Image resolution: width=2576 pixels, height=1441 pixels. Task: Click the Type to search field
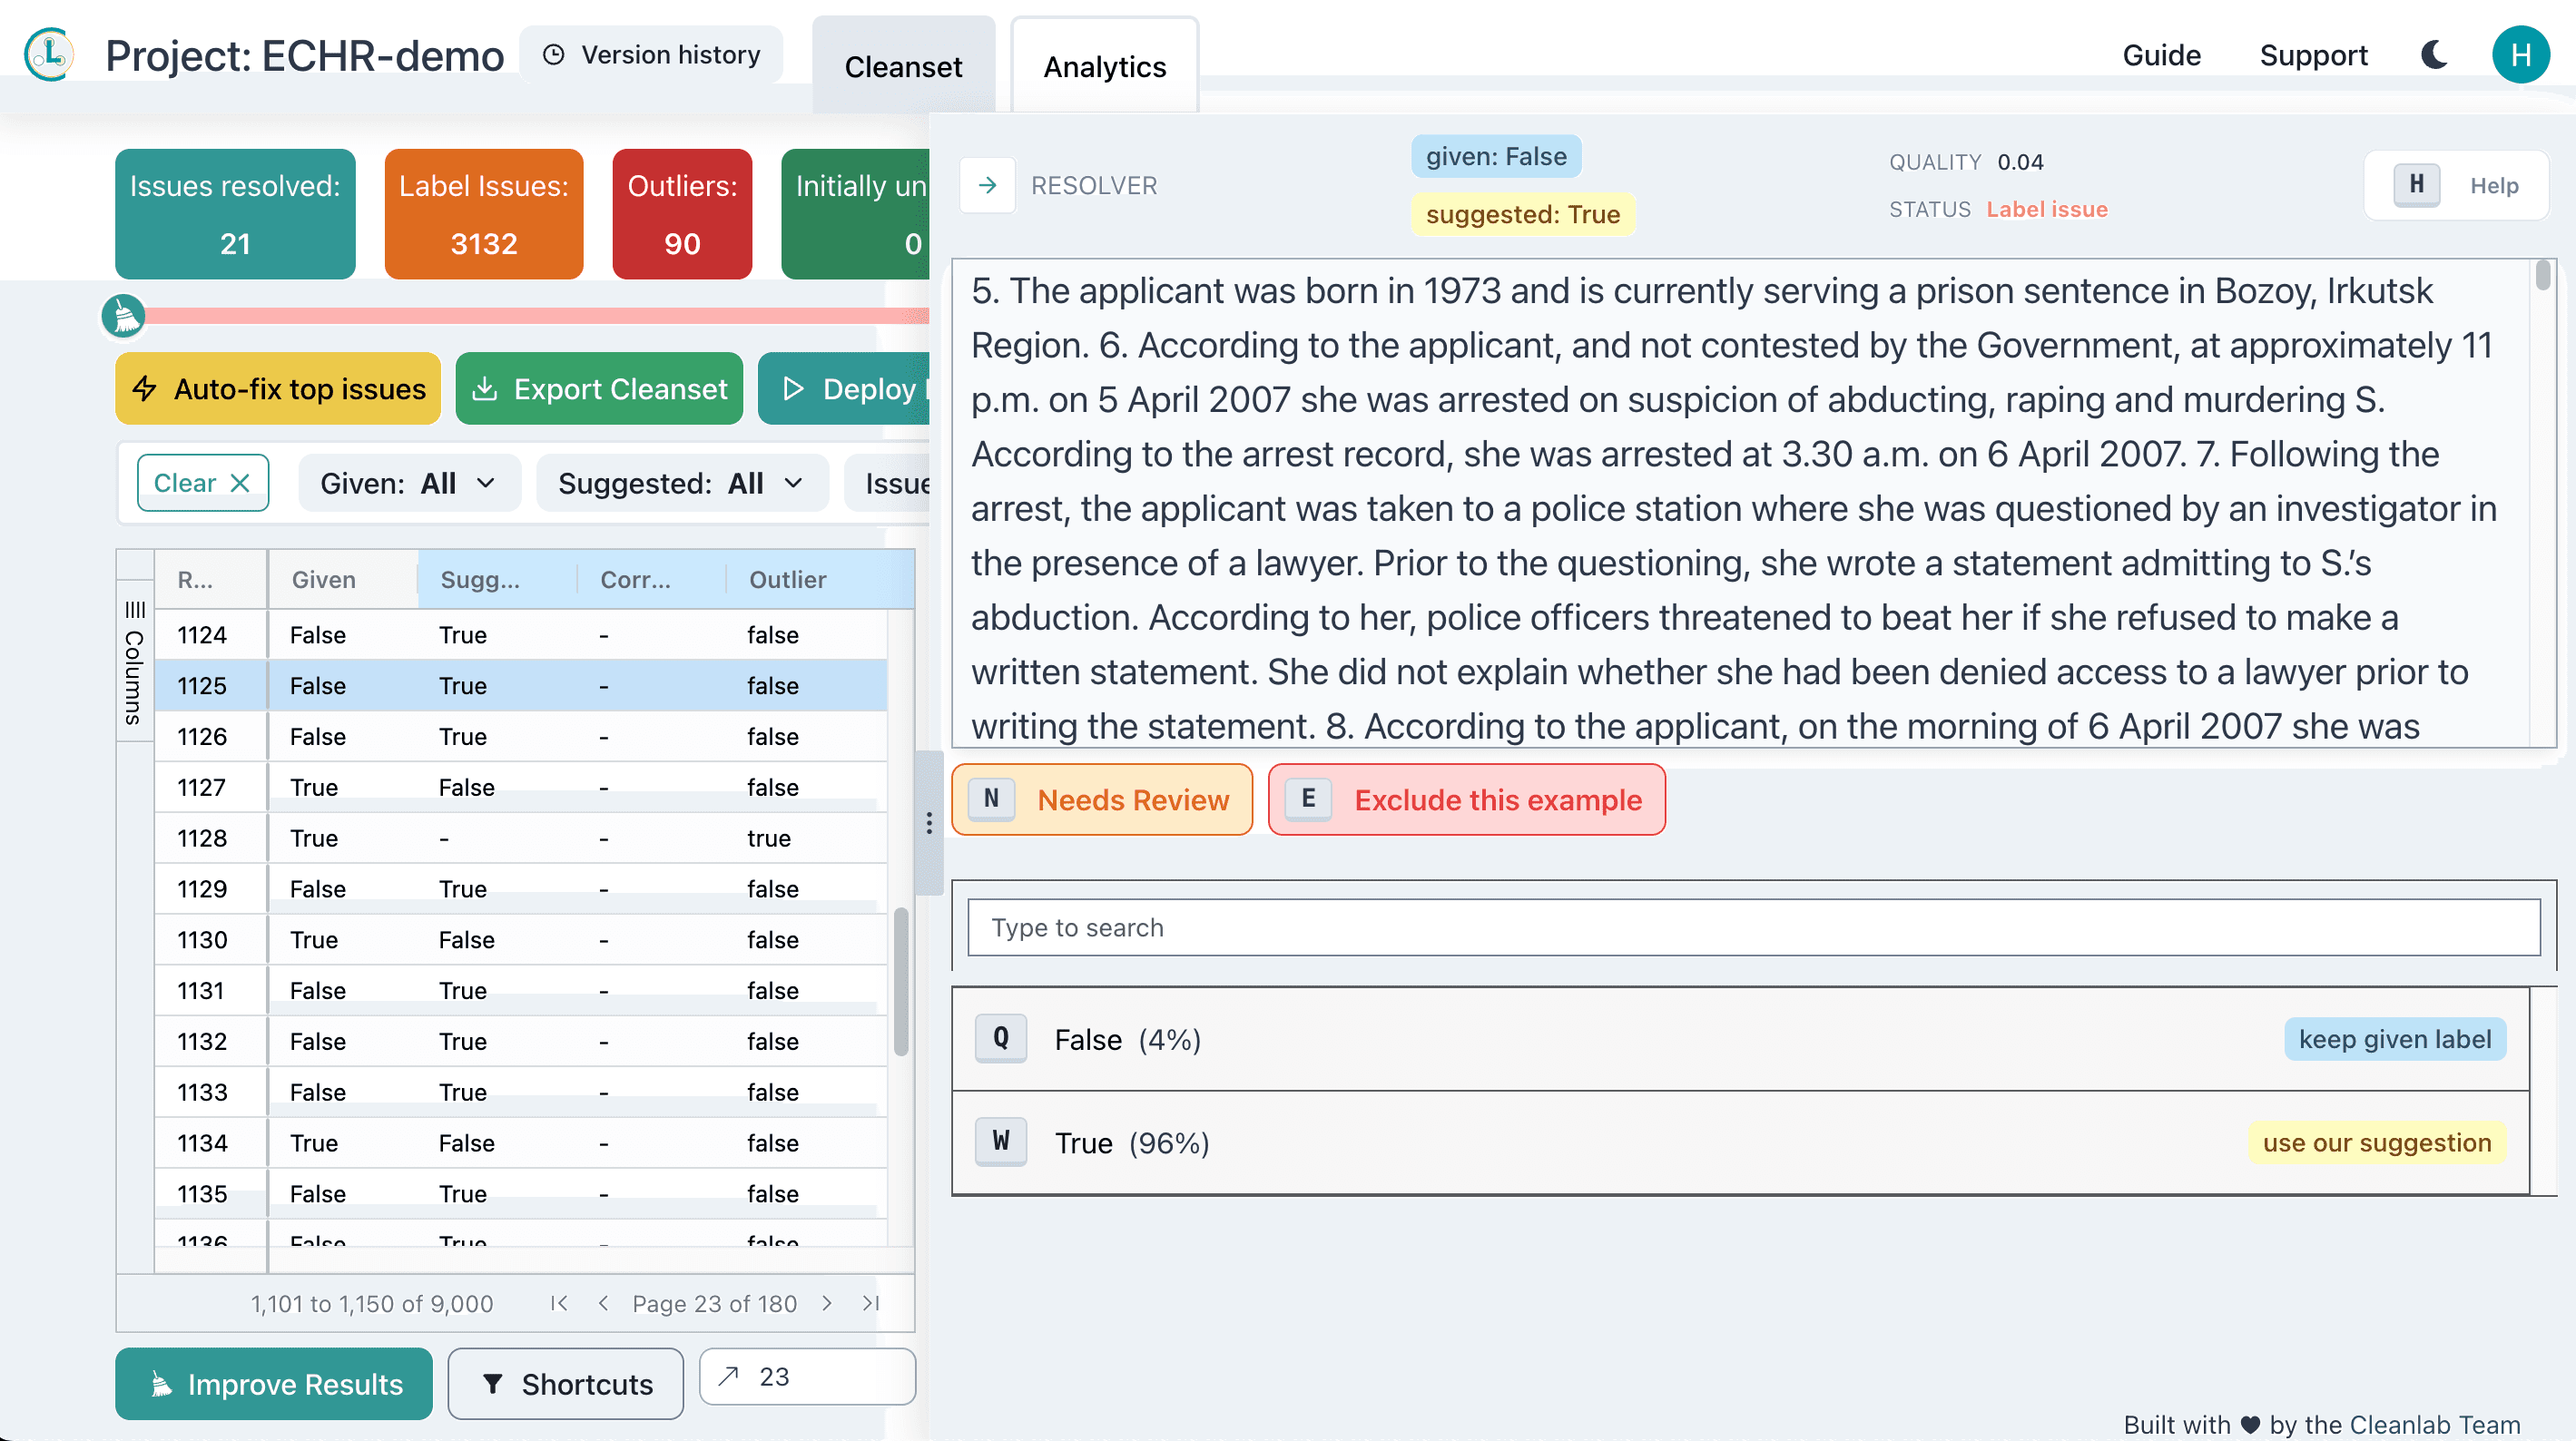coord(1752,927)
